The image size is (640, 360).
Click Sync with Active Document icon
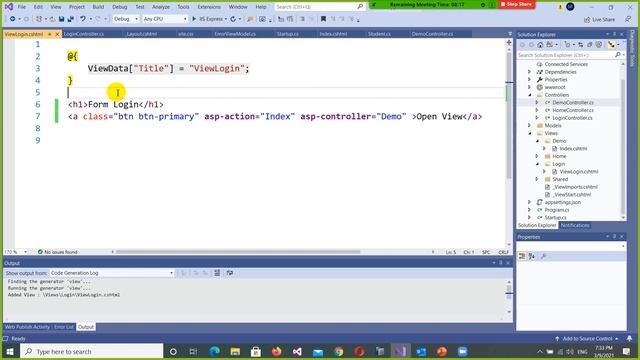[580, 44]
